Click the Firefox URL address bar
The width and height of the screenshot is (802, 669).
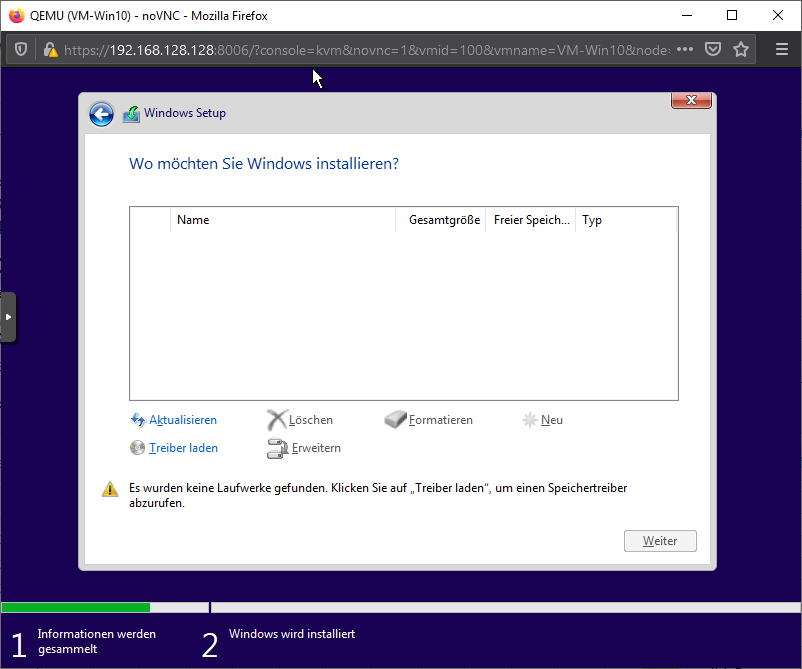coord(366,50)
